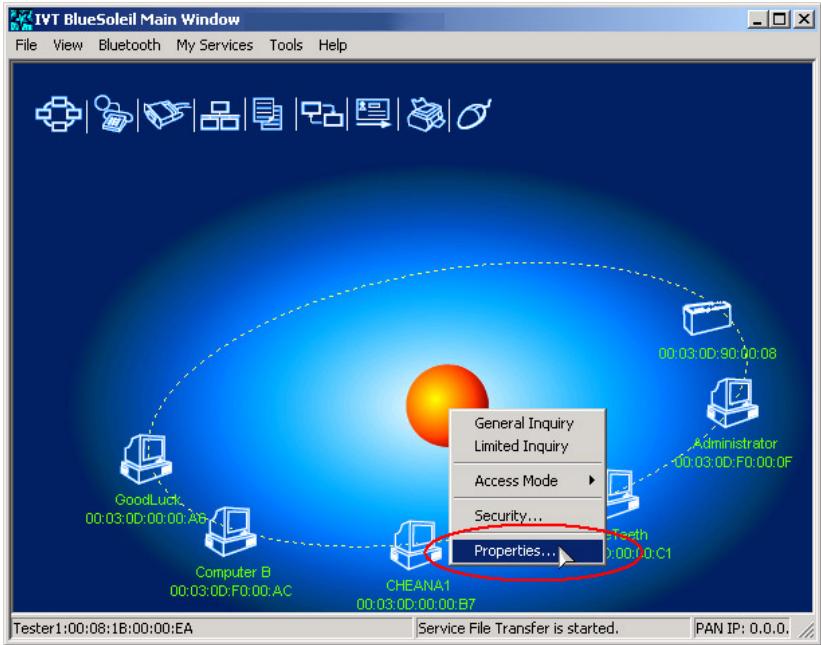Click the BlueSoleil title bar icon
Screen dimensions: 821x645
coord(20,20)
